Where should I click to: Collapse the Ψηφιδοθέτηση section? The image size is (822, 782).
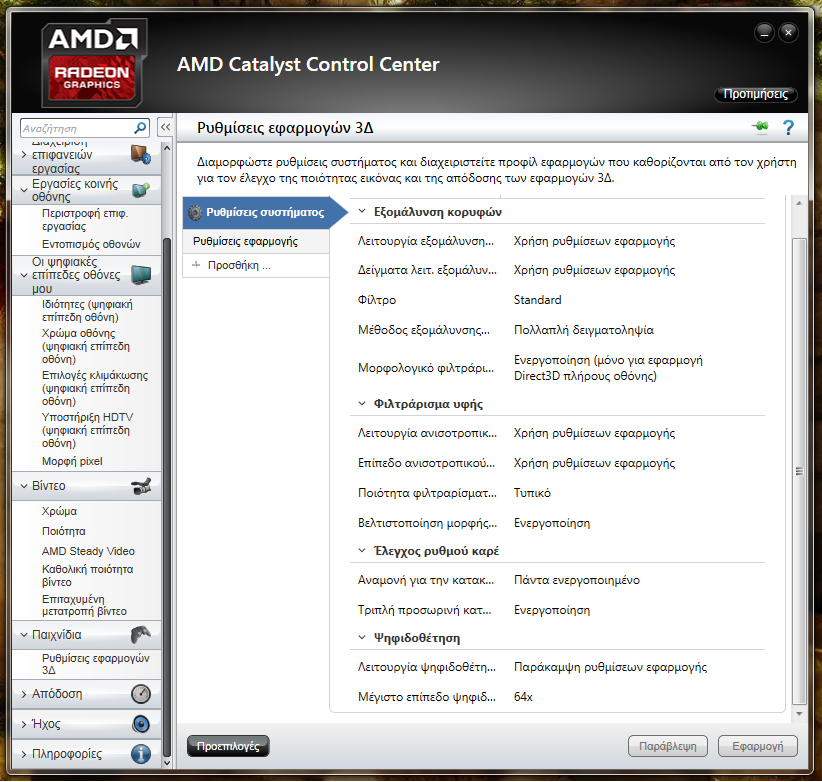362,637
